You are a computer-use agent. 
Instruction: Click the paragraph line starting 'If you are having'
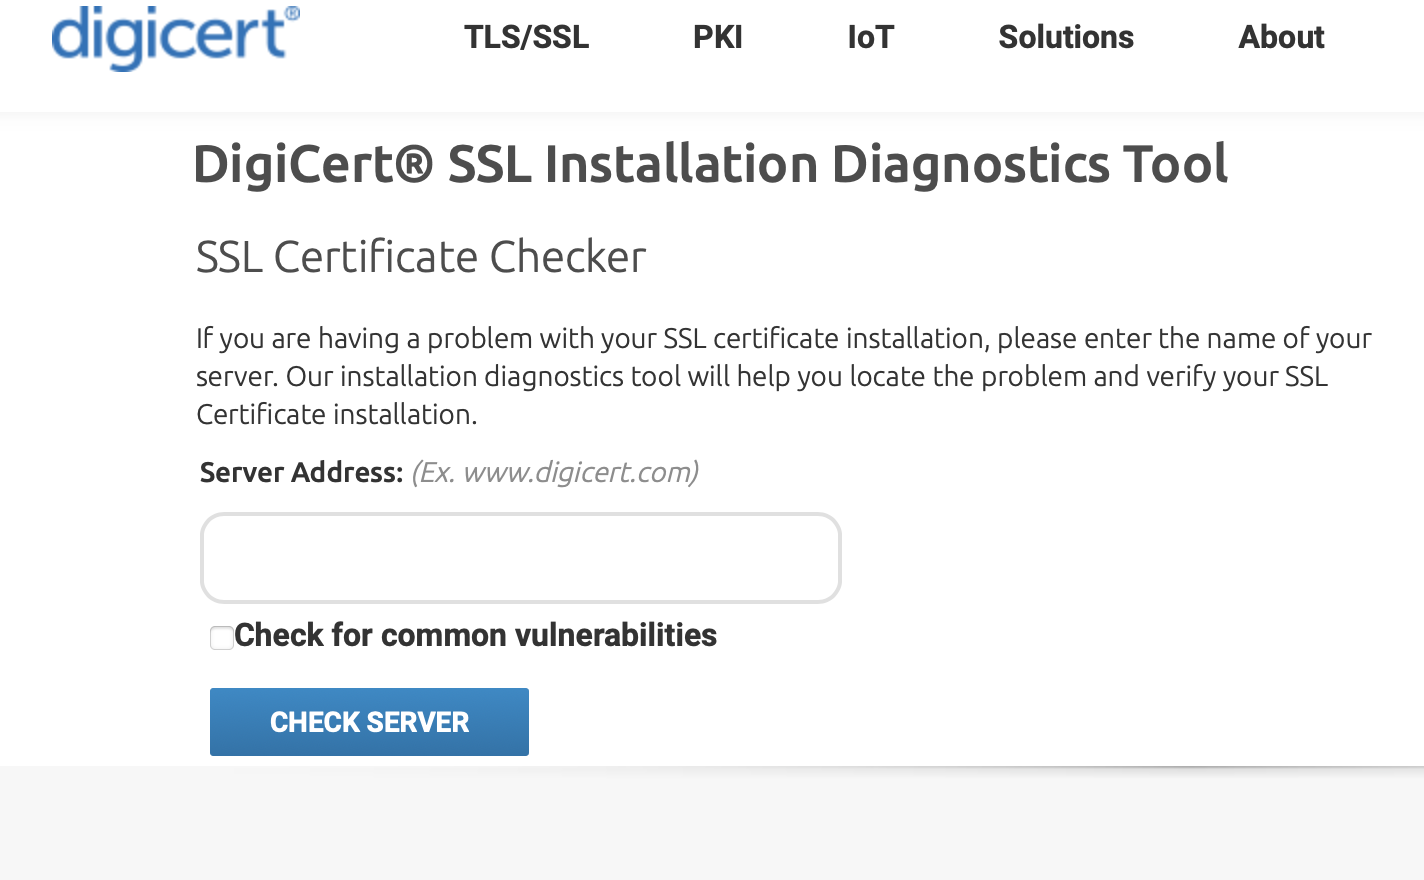(x=783, y=339)
